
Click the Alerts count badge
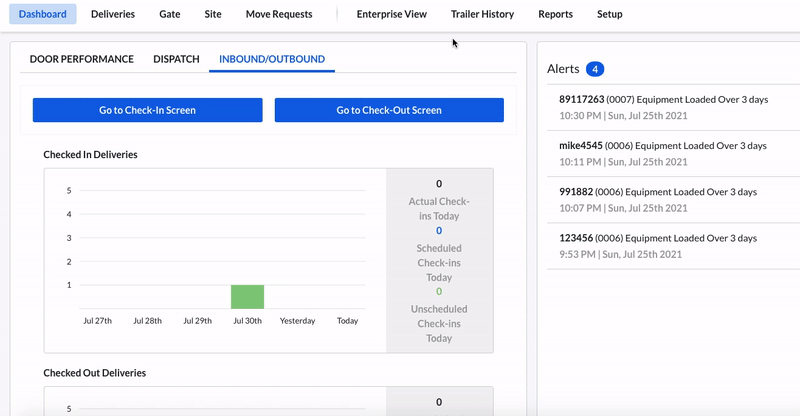[x=595, y=69]
